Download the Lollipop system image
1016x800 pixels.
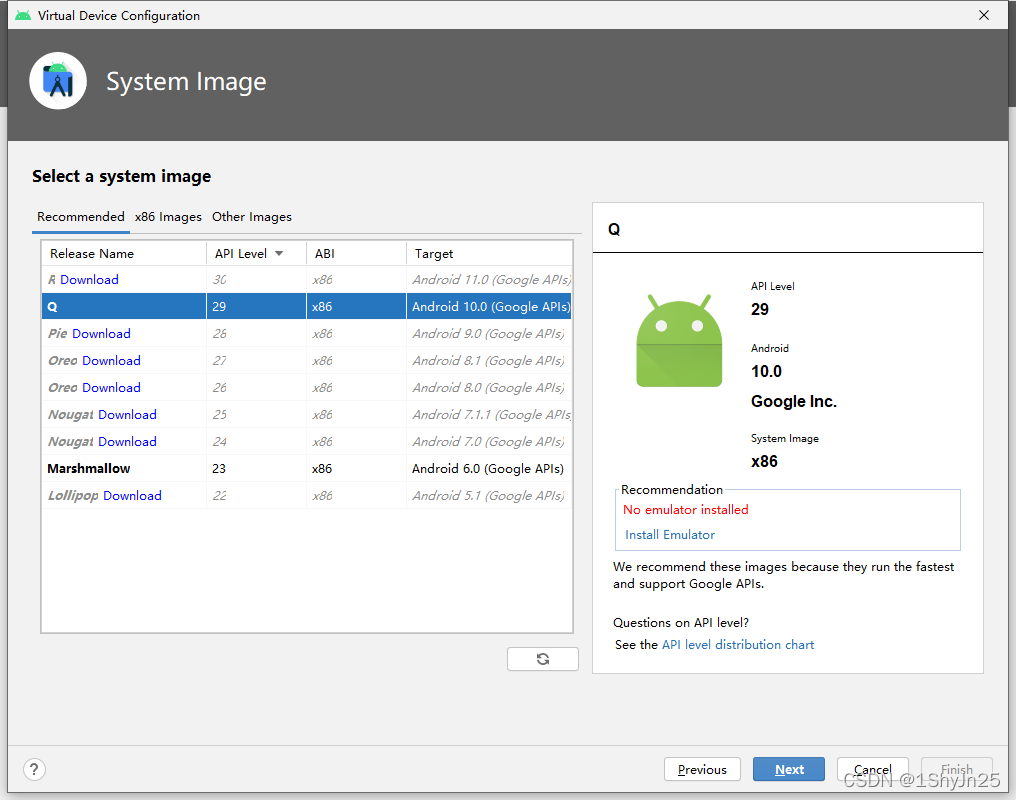tap(132, 496)
